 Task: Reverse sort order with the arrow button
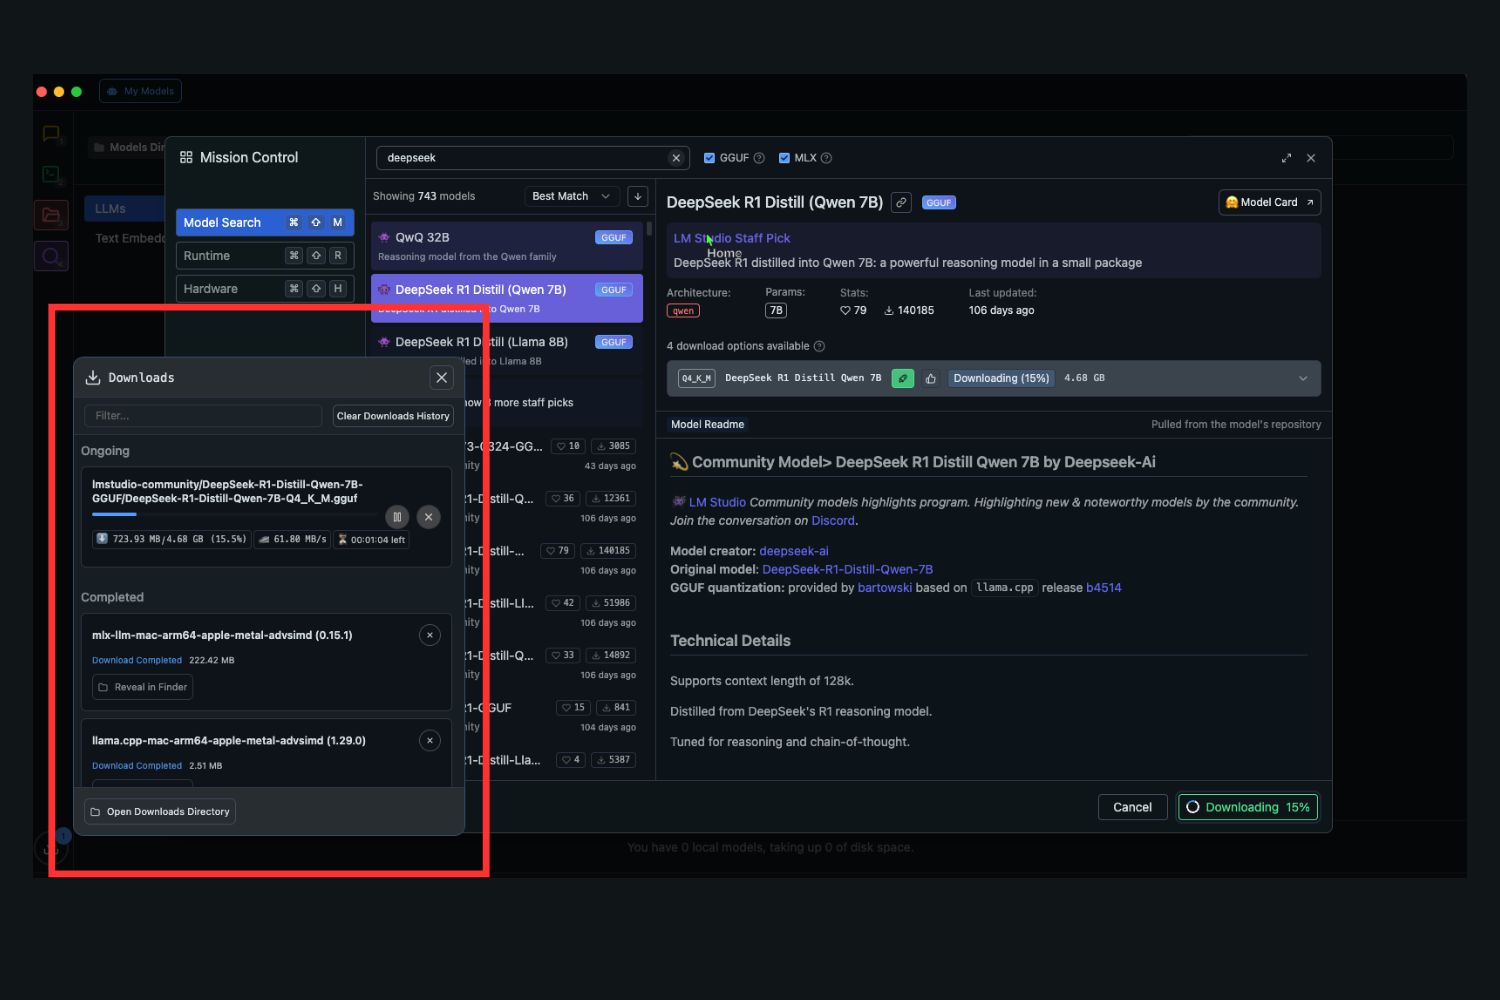tap(637, 196)
